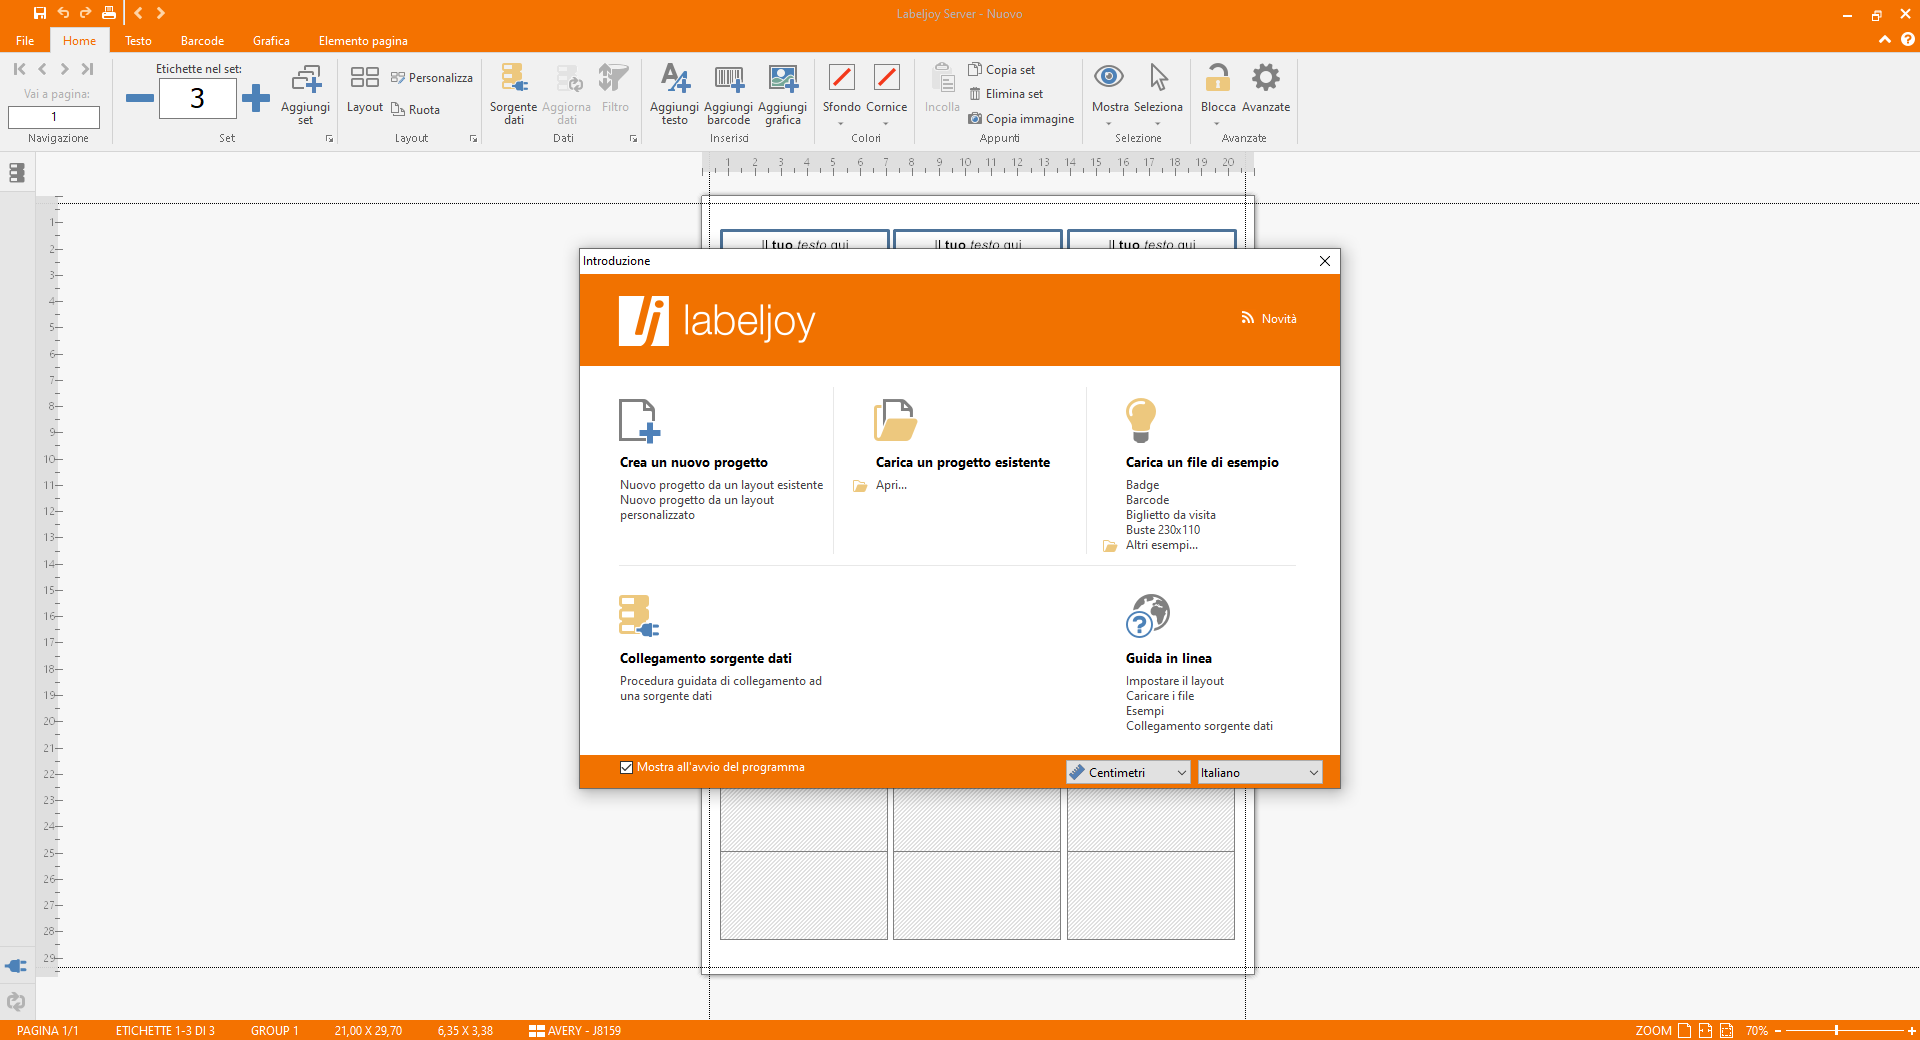The image size is (1920, 1040).
Task: Click the Blocca padlock icon
Action: pos(1217,79)
